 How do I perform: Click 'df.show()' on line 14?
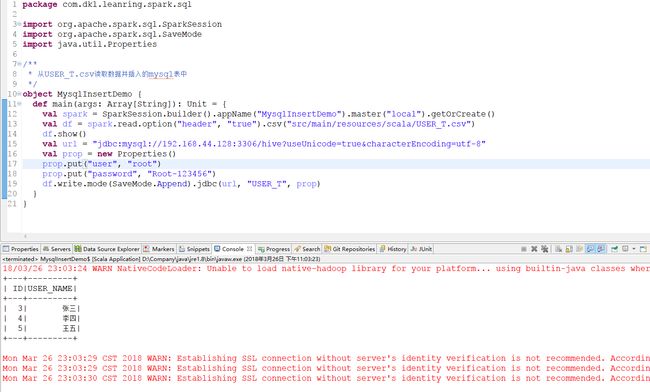pos(64,134)
